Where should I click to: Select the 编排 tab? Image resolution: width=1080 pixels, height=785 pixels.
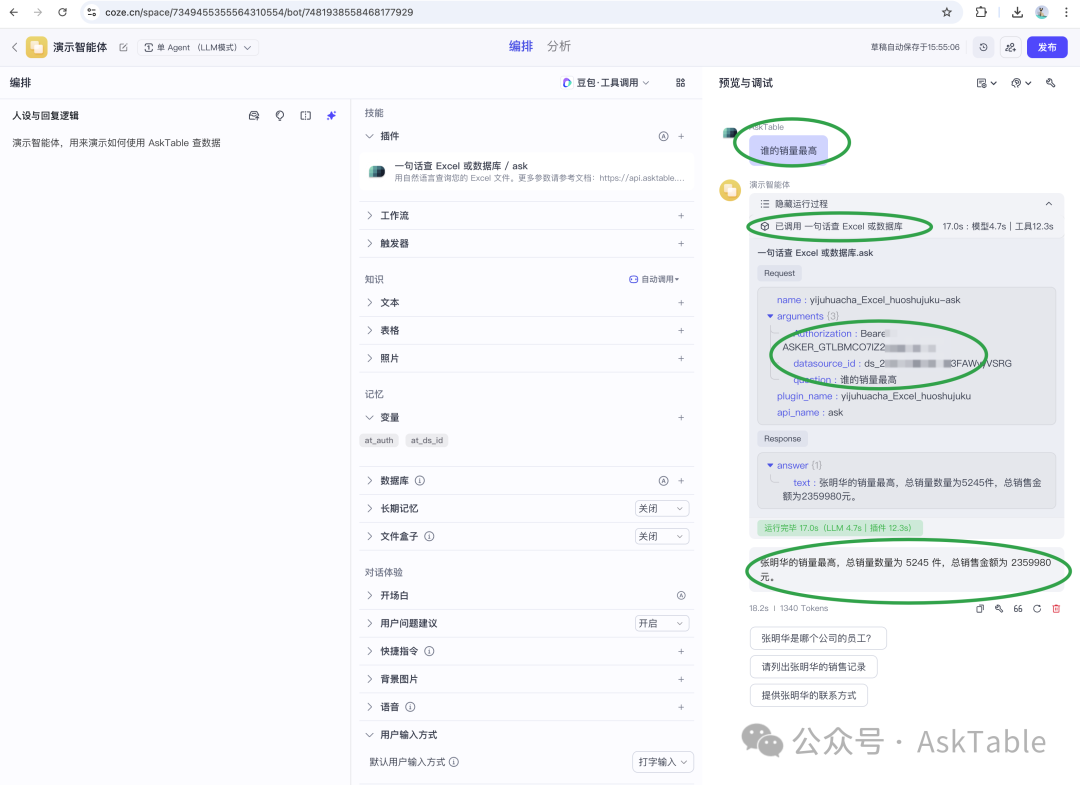521,46
